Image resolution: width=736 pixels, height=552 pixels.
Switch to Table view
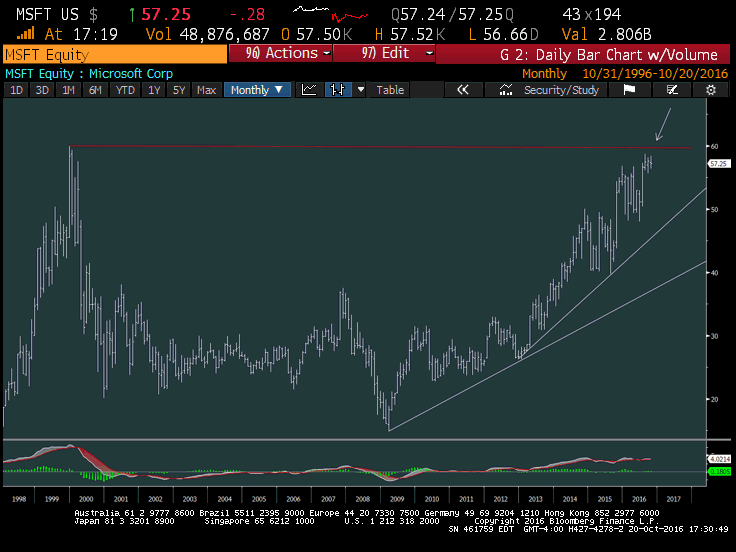point(390,90)
